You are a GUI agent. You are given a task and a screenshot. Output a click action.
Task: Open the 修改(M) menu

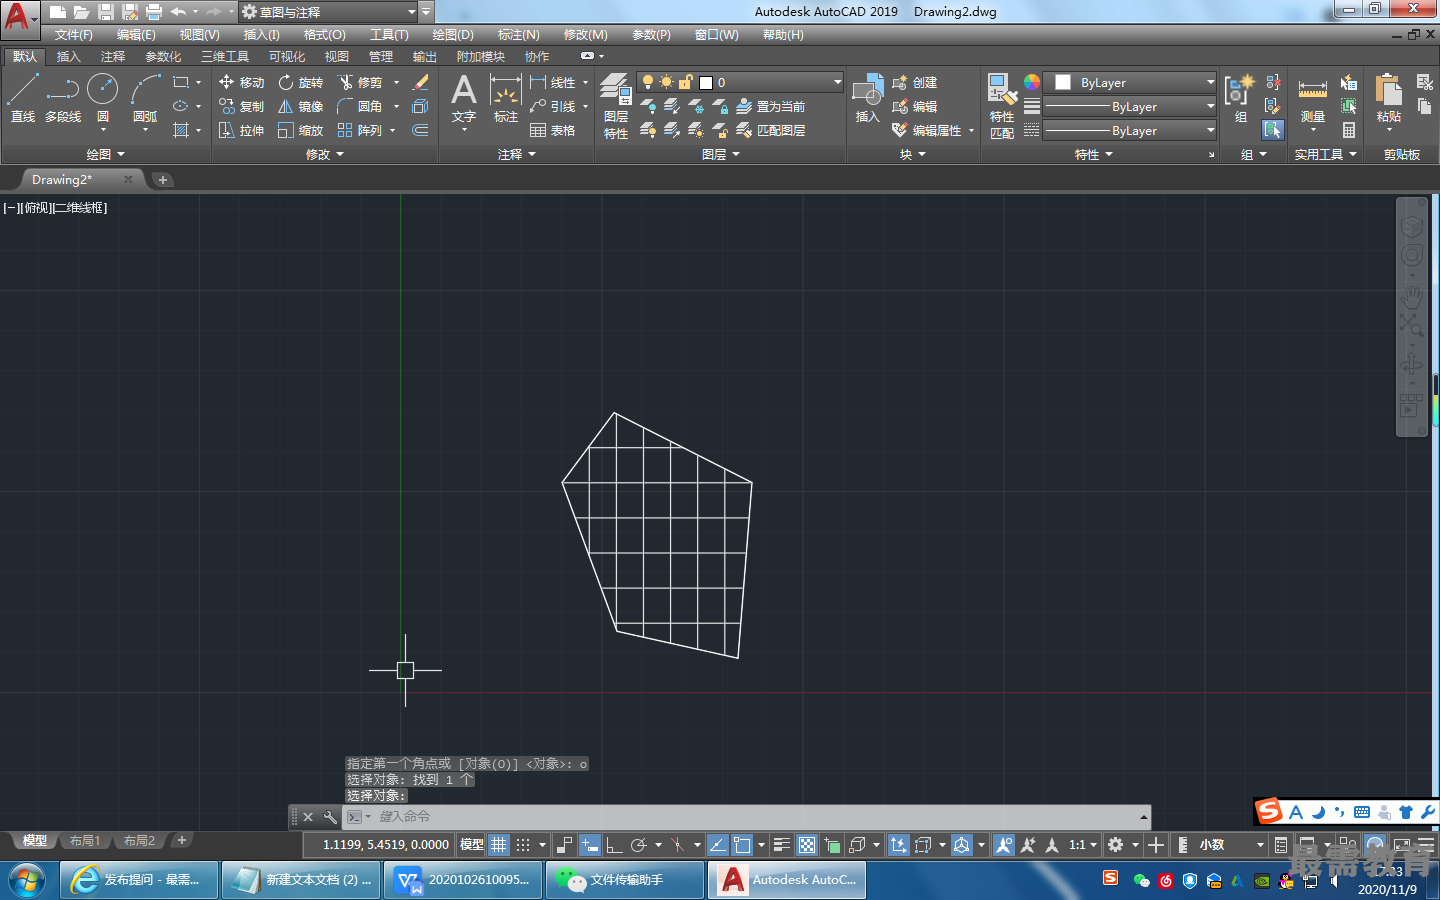pyautogui.click(x=585, y=34)
